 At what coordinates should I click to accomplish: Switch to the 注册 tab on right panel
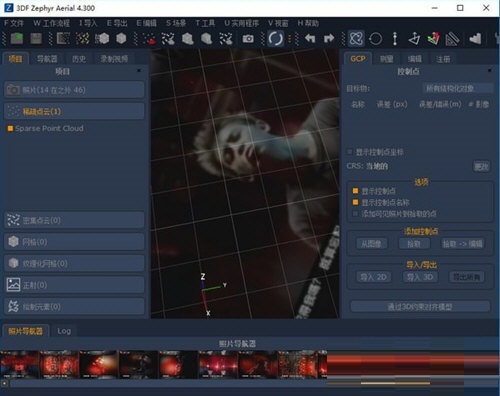tap(443, 59)
